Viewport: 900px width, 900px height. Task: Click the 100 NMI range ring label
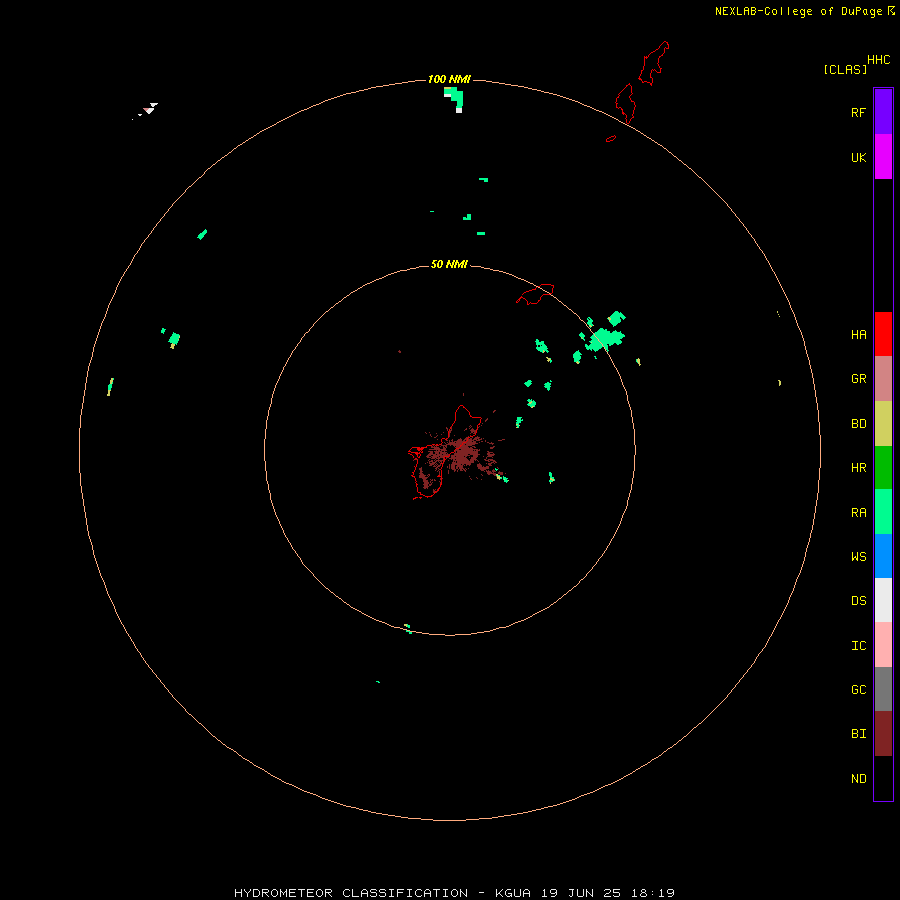point(449,79)
